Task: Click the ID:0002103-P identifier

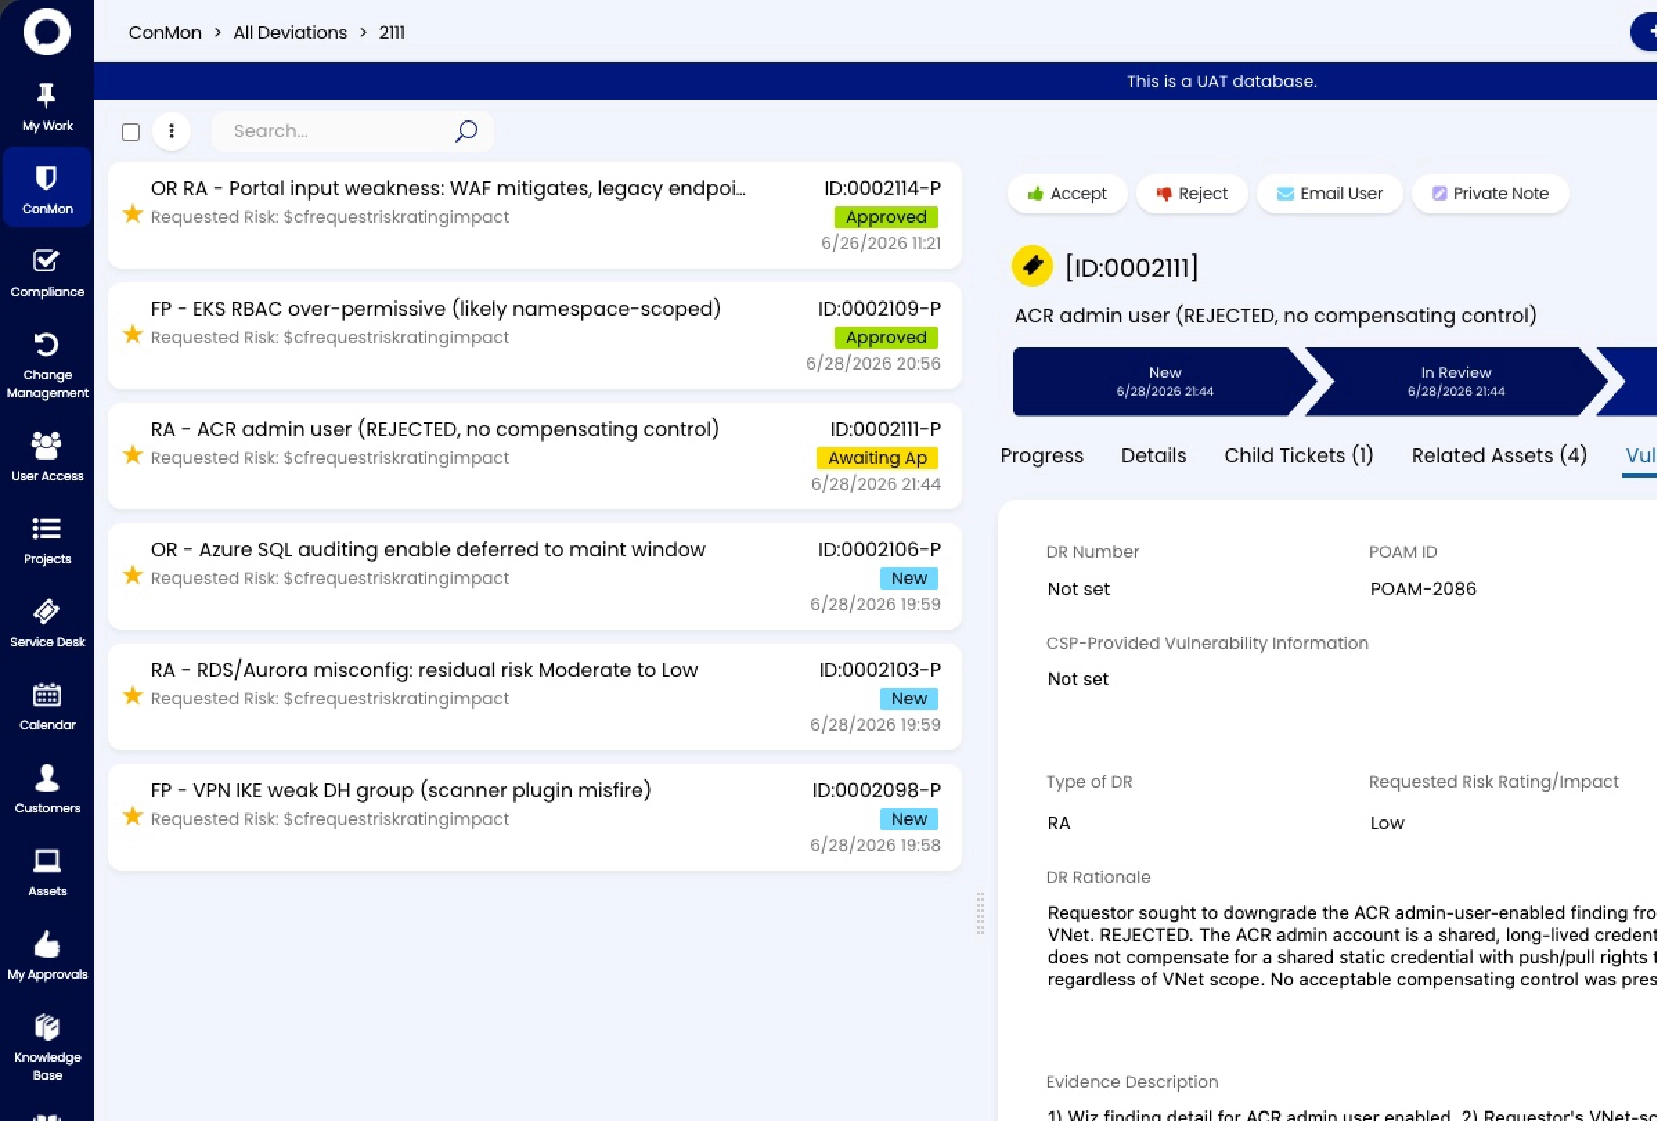Action: pos(880,670)
